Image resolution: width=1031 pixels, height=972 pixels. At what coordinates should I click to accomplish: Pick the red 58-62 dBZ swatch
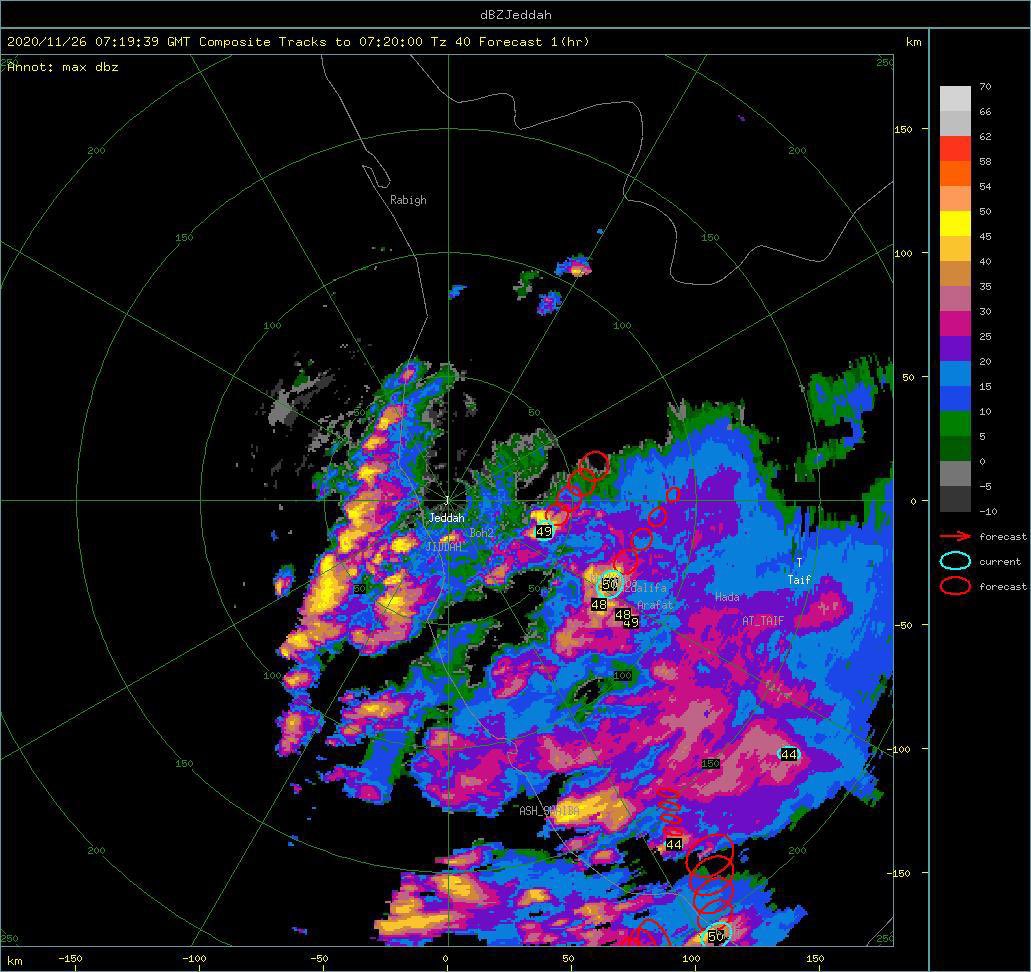pyautogui.click(x=955, y=149)
